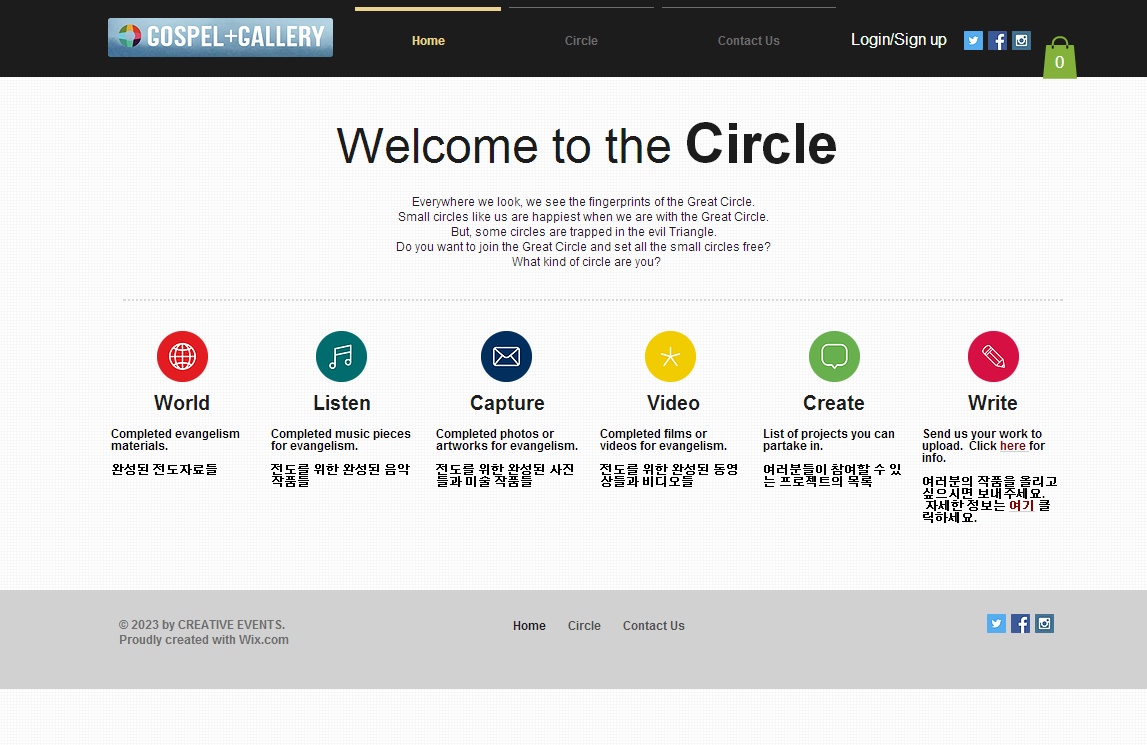Click the Gospel+Gallery logo

coord(220,38)
